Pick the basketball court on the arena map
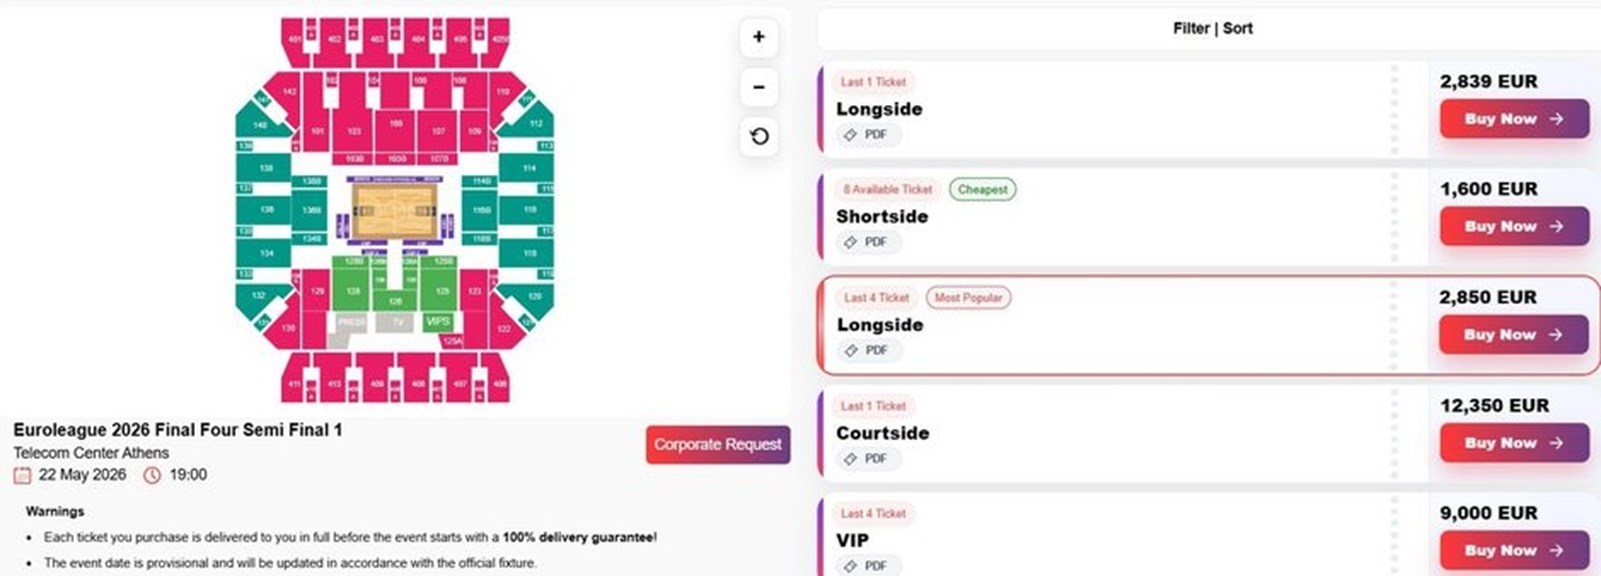This screenshot has width=1601, height=576. [394, 211]
